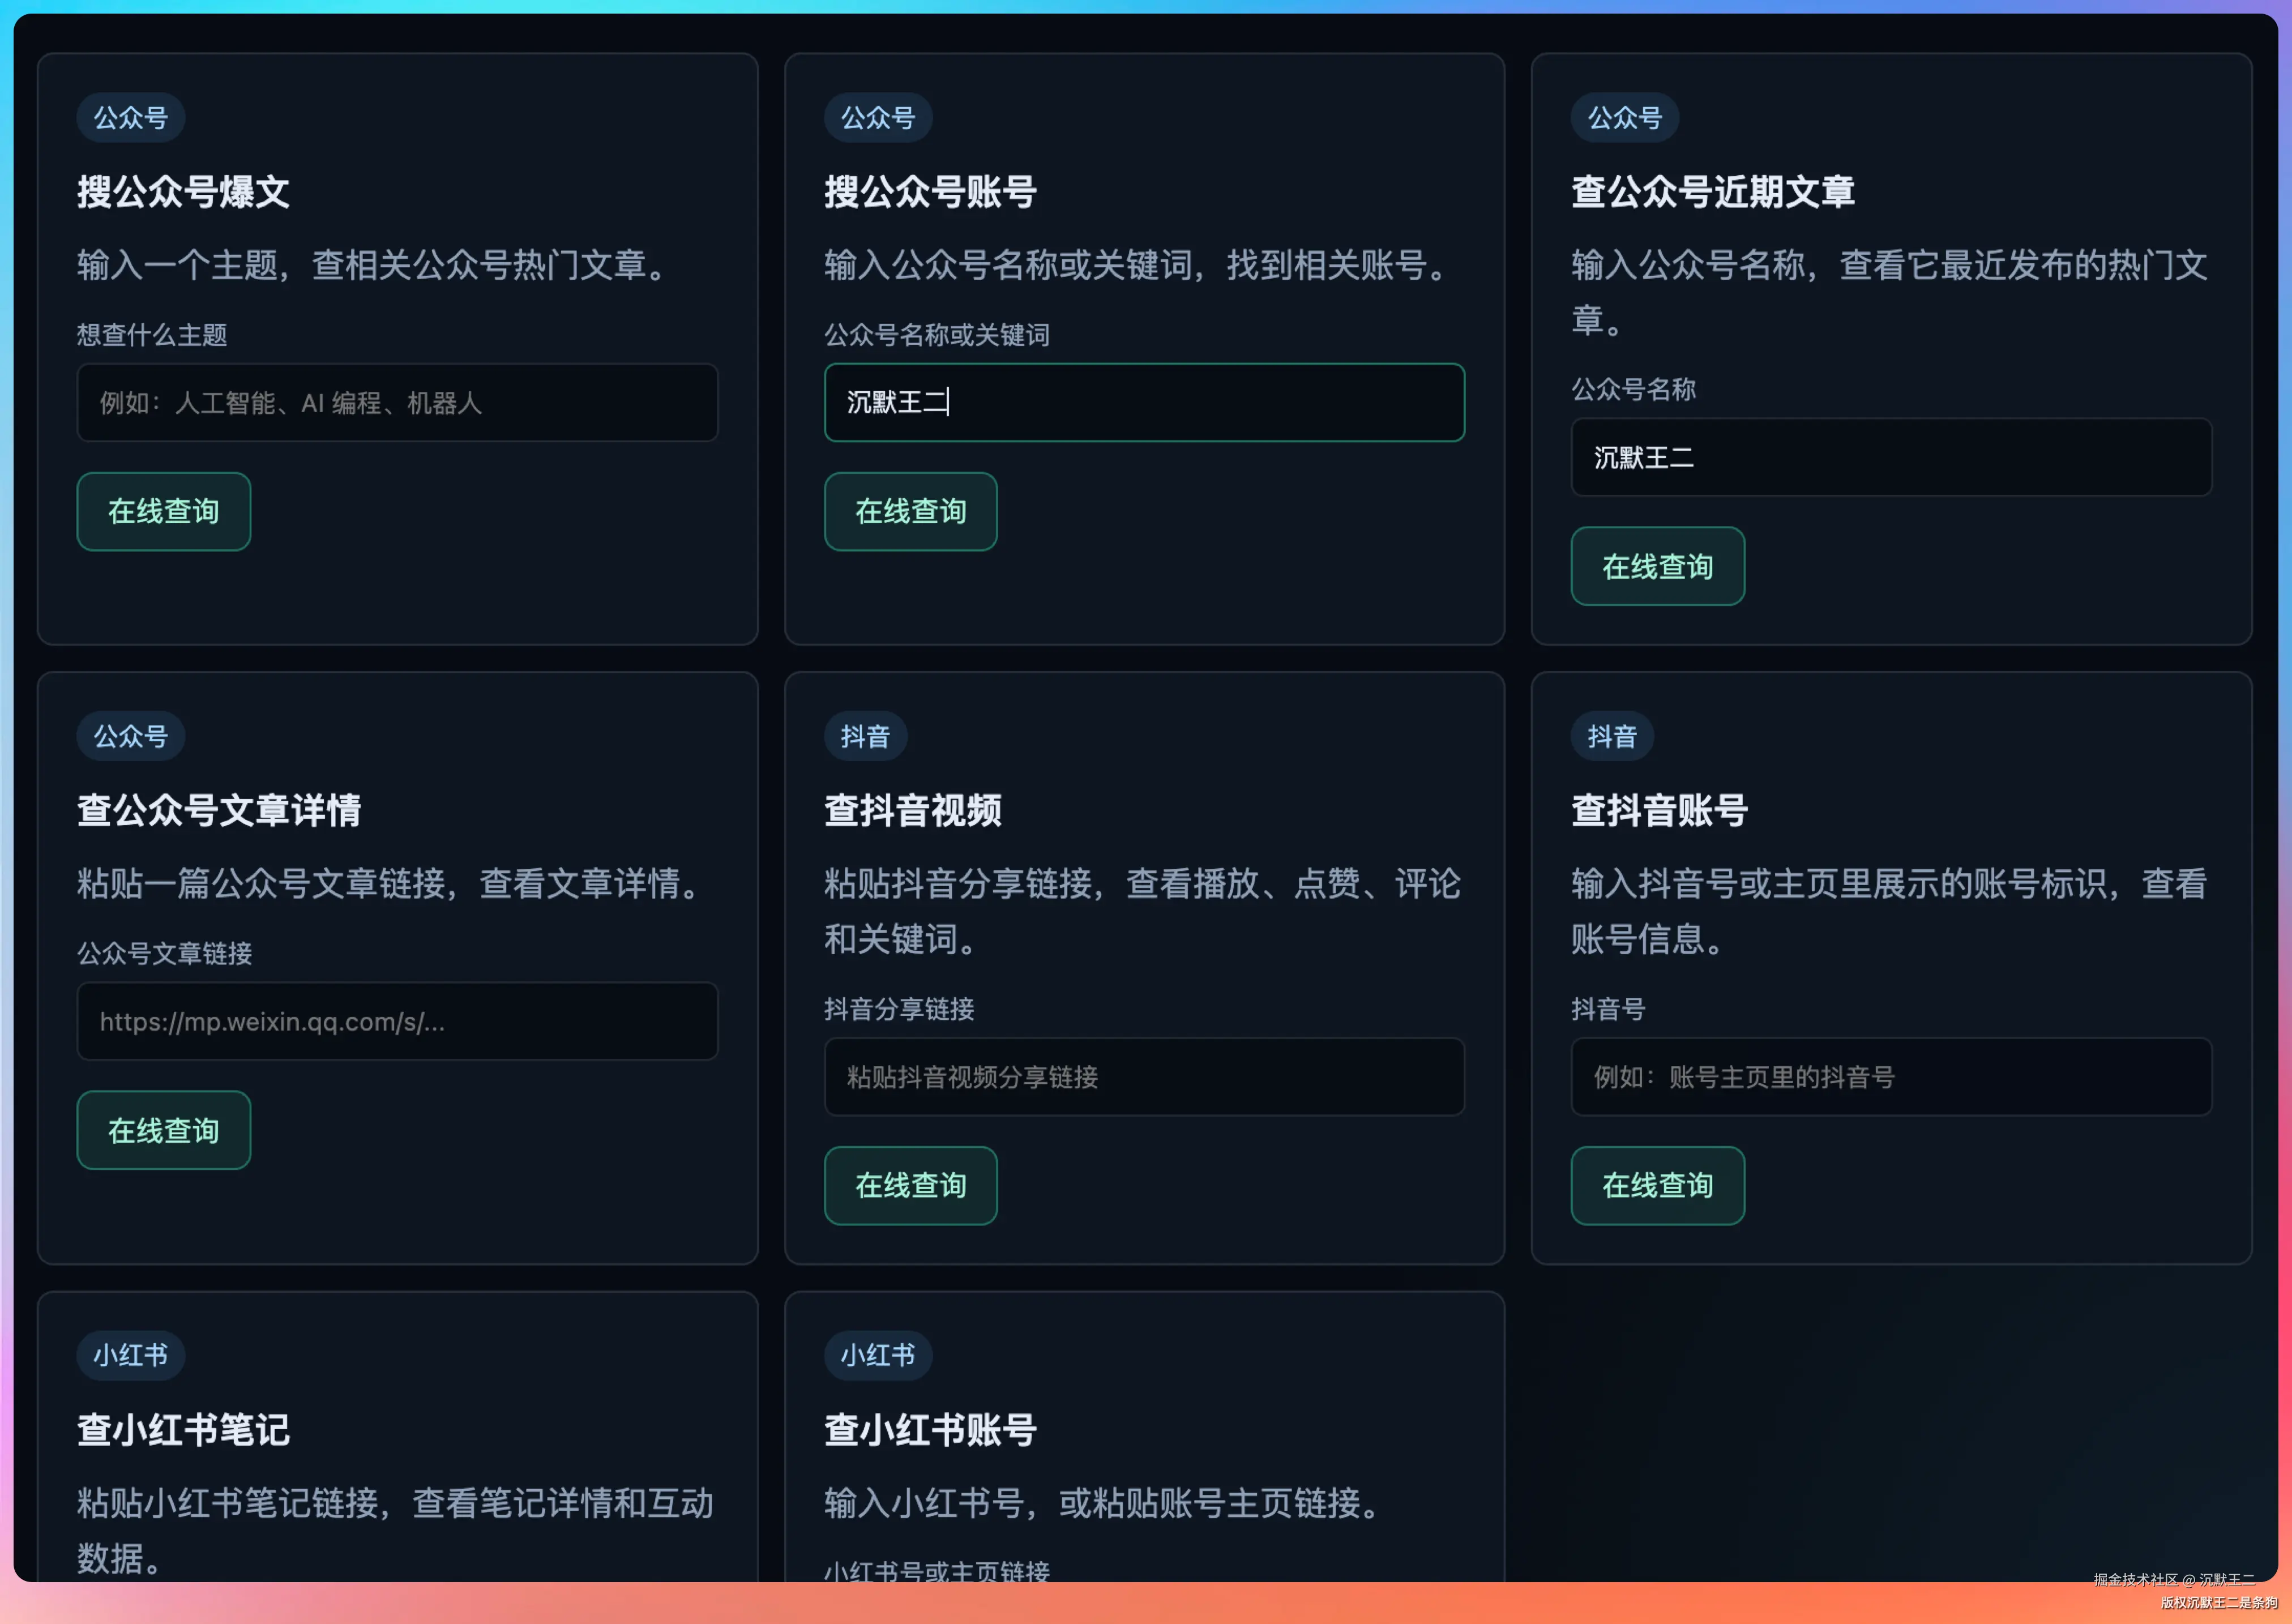Click the 搜公众号账号 card title
Image resolution: width=2292 pixels, height=1624 pixels.
coord(931,192)
